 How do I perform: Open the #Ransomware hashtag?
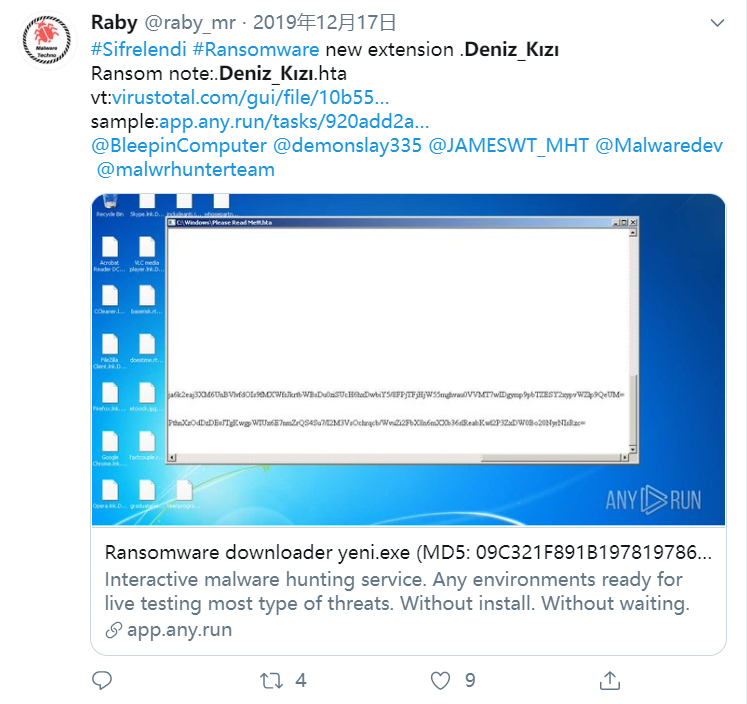tap(256, 50)
